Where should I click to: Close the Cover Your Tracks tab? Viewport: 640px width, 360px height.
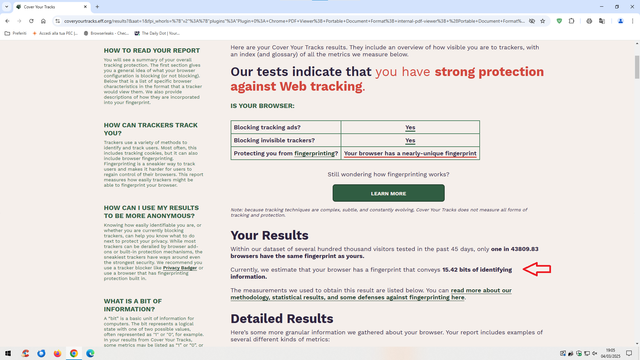[x=85, y=7]
